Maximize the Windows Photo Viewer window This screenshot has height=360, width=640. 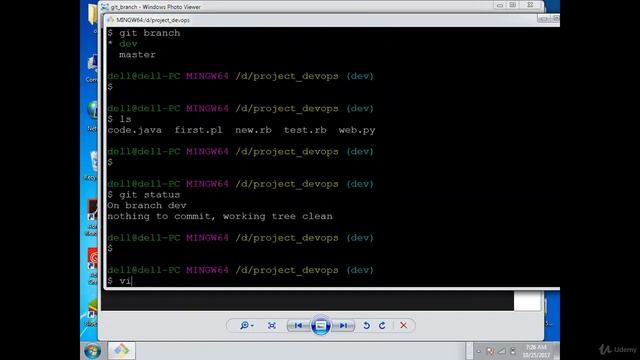click(513, 5)
